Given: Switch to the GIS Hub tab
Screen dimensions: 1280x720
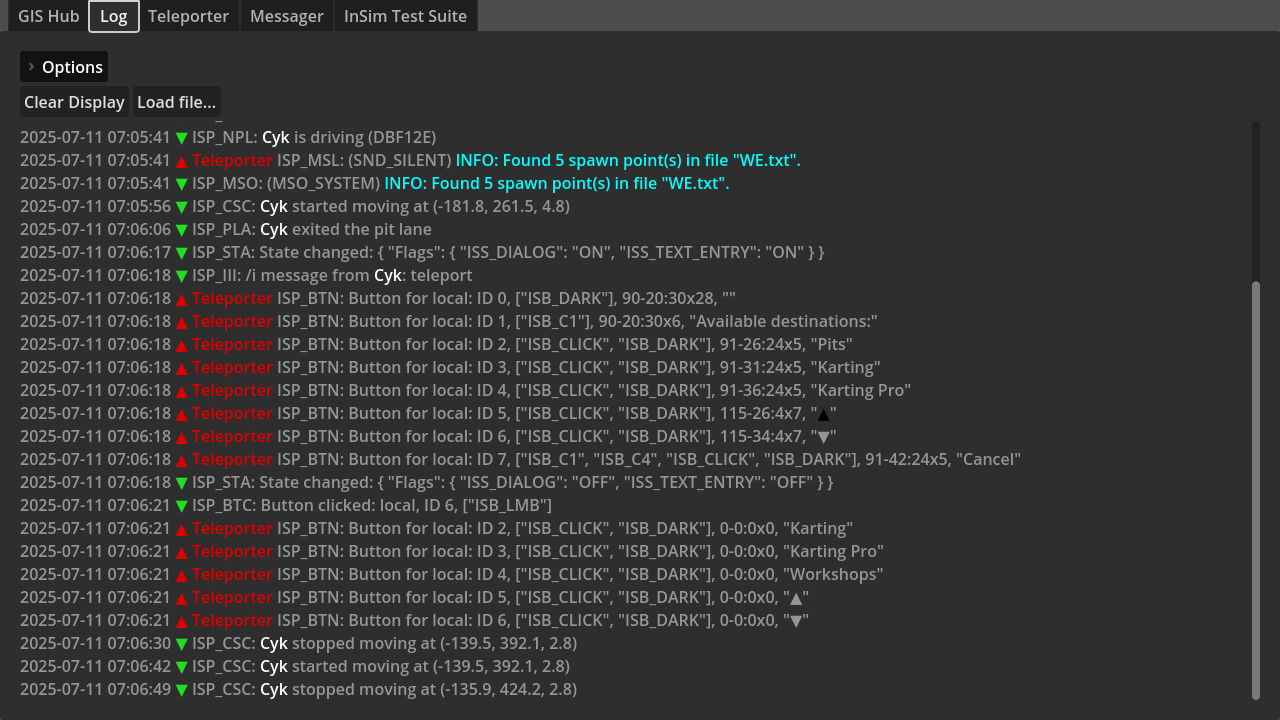Looking at the screenshot, I should pos(48,16).
